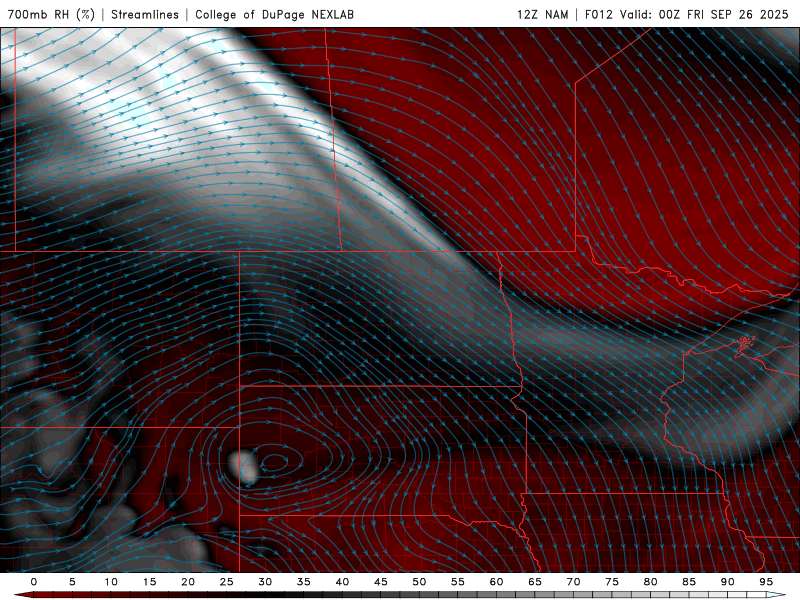Click the 'F012 Valid: 00Z FRI SEP 26 2025' text
800x600 pixels.
(x=687, y=14)
